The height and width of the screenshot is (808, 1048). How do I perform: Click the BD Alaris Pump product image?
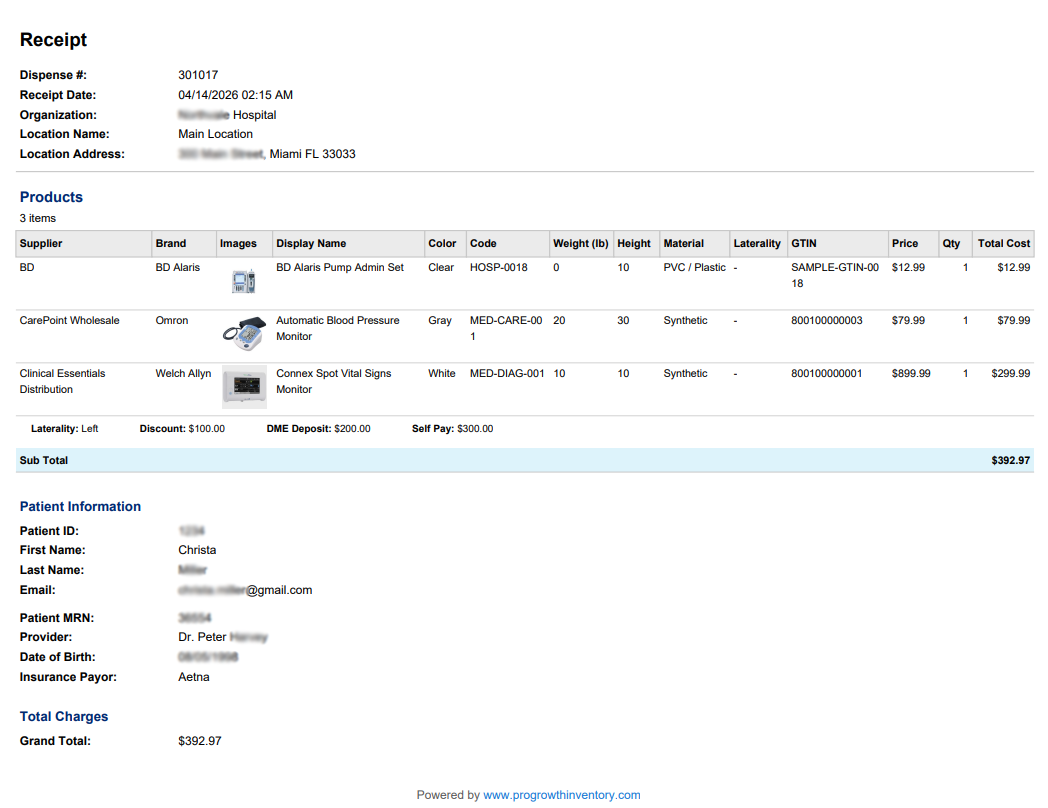[x=243, y=281]
